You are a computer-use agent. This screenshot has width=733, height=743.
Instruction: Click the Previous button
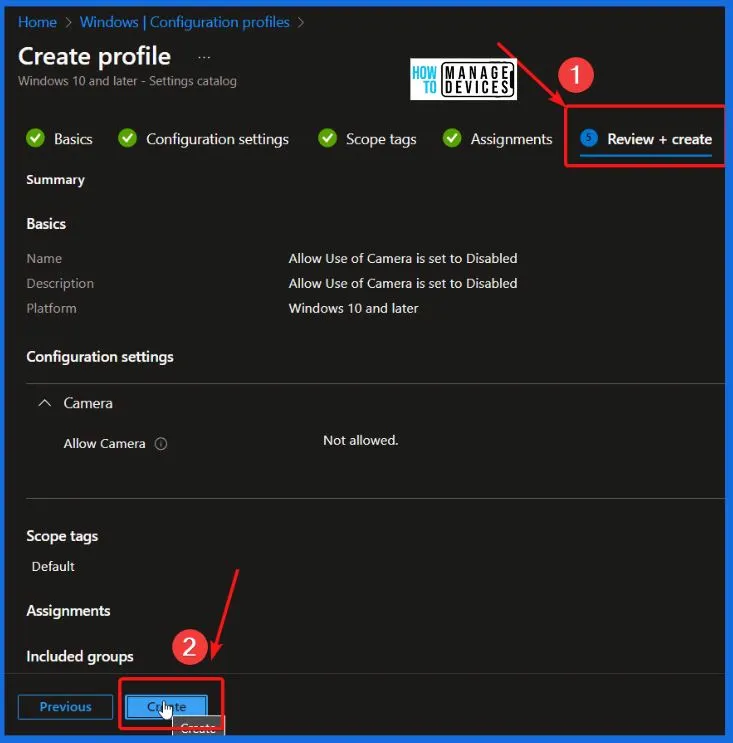65,707
